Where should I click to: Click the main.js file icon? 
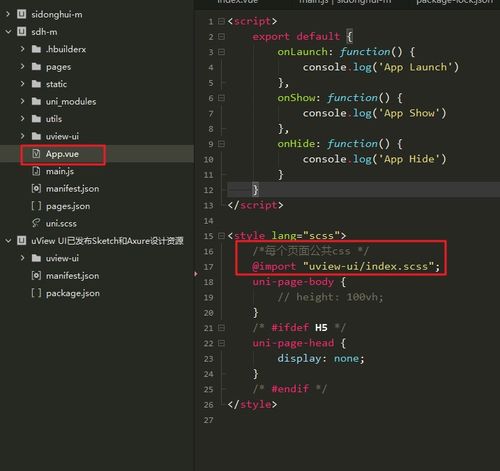(x=36, y=171)
